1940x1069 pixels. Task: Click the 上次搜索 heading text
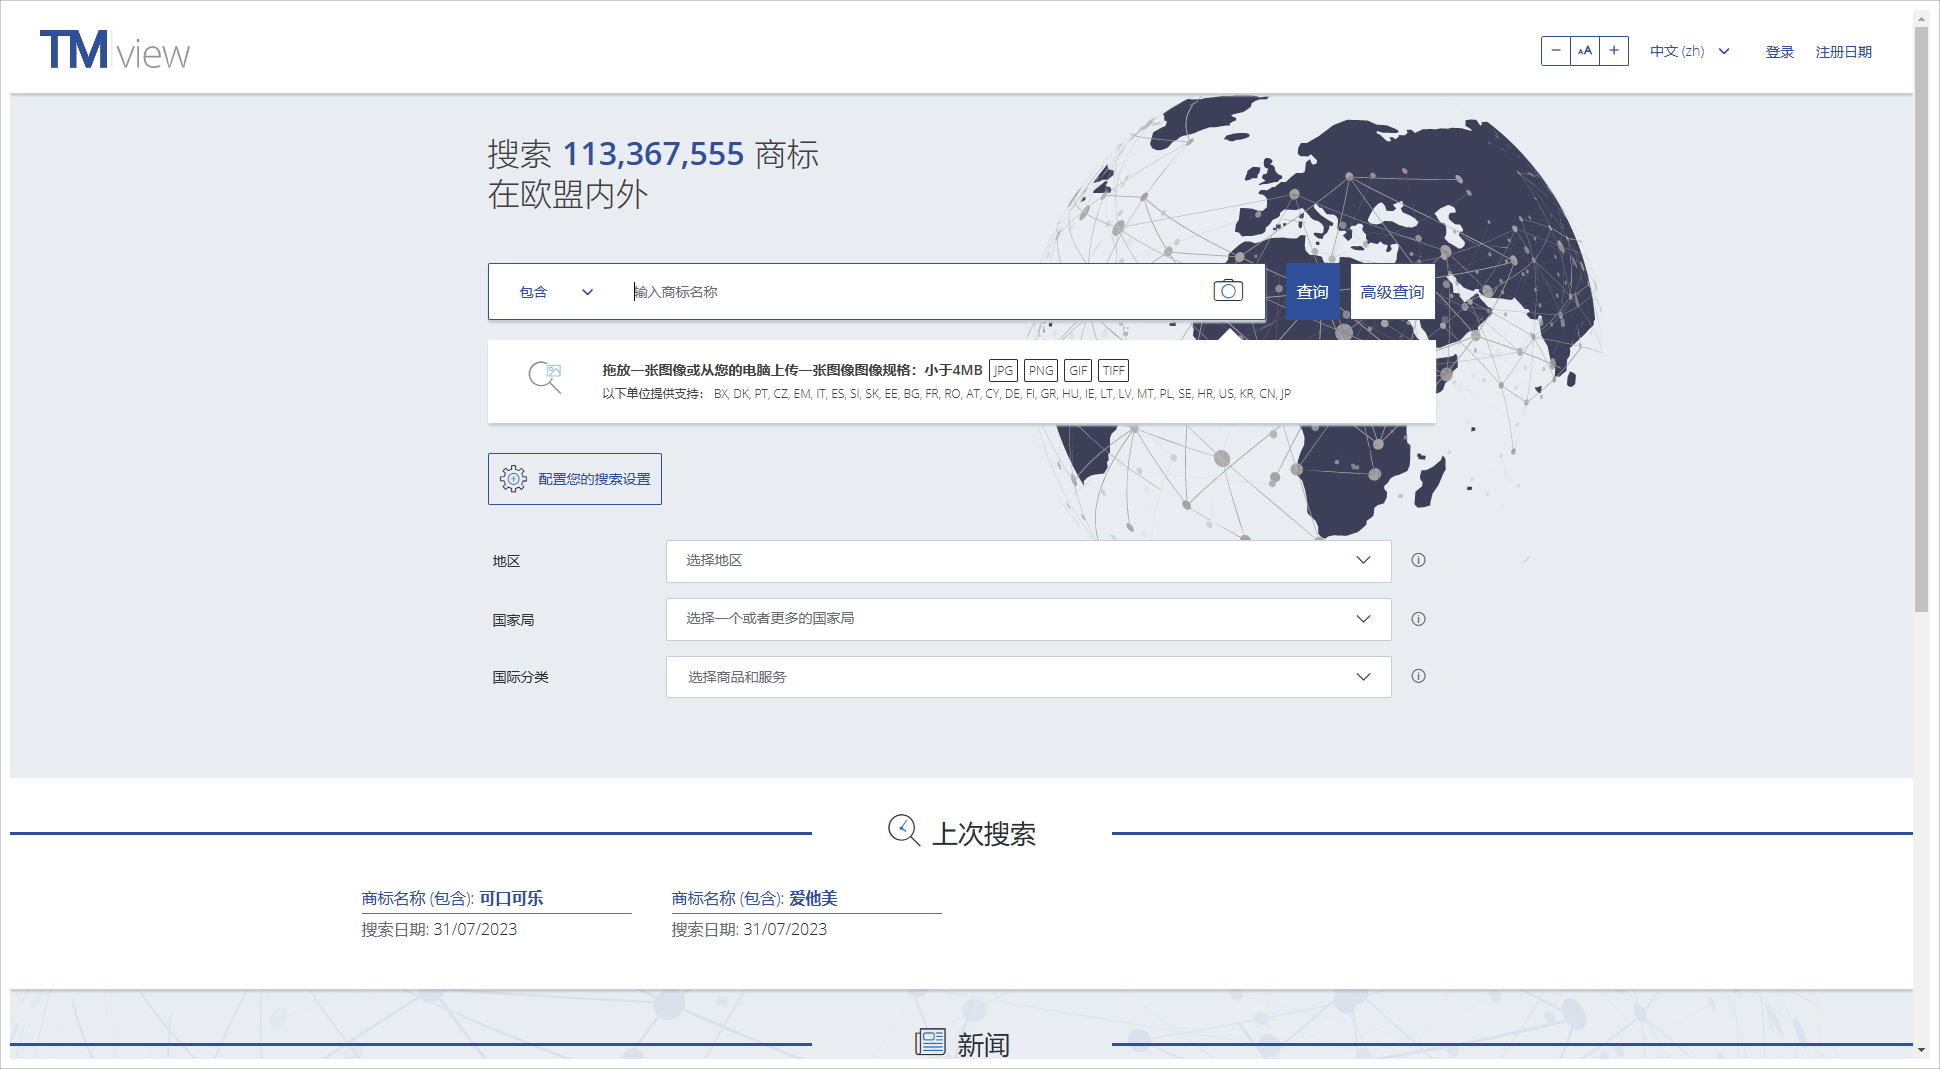[x=984, y=833]
